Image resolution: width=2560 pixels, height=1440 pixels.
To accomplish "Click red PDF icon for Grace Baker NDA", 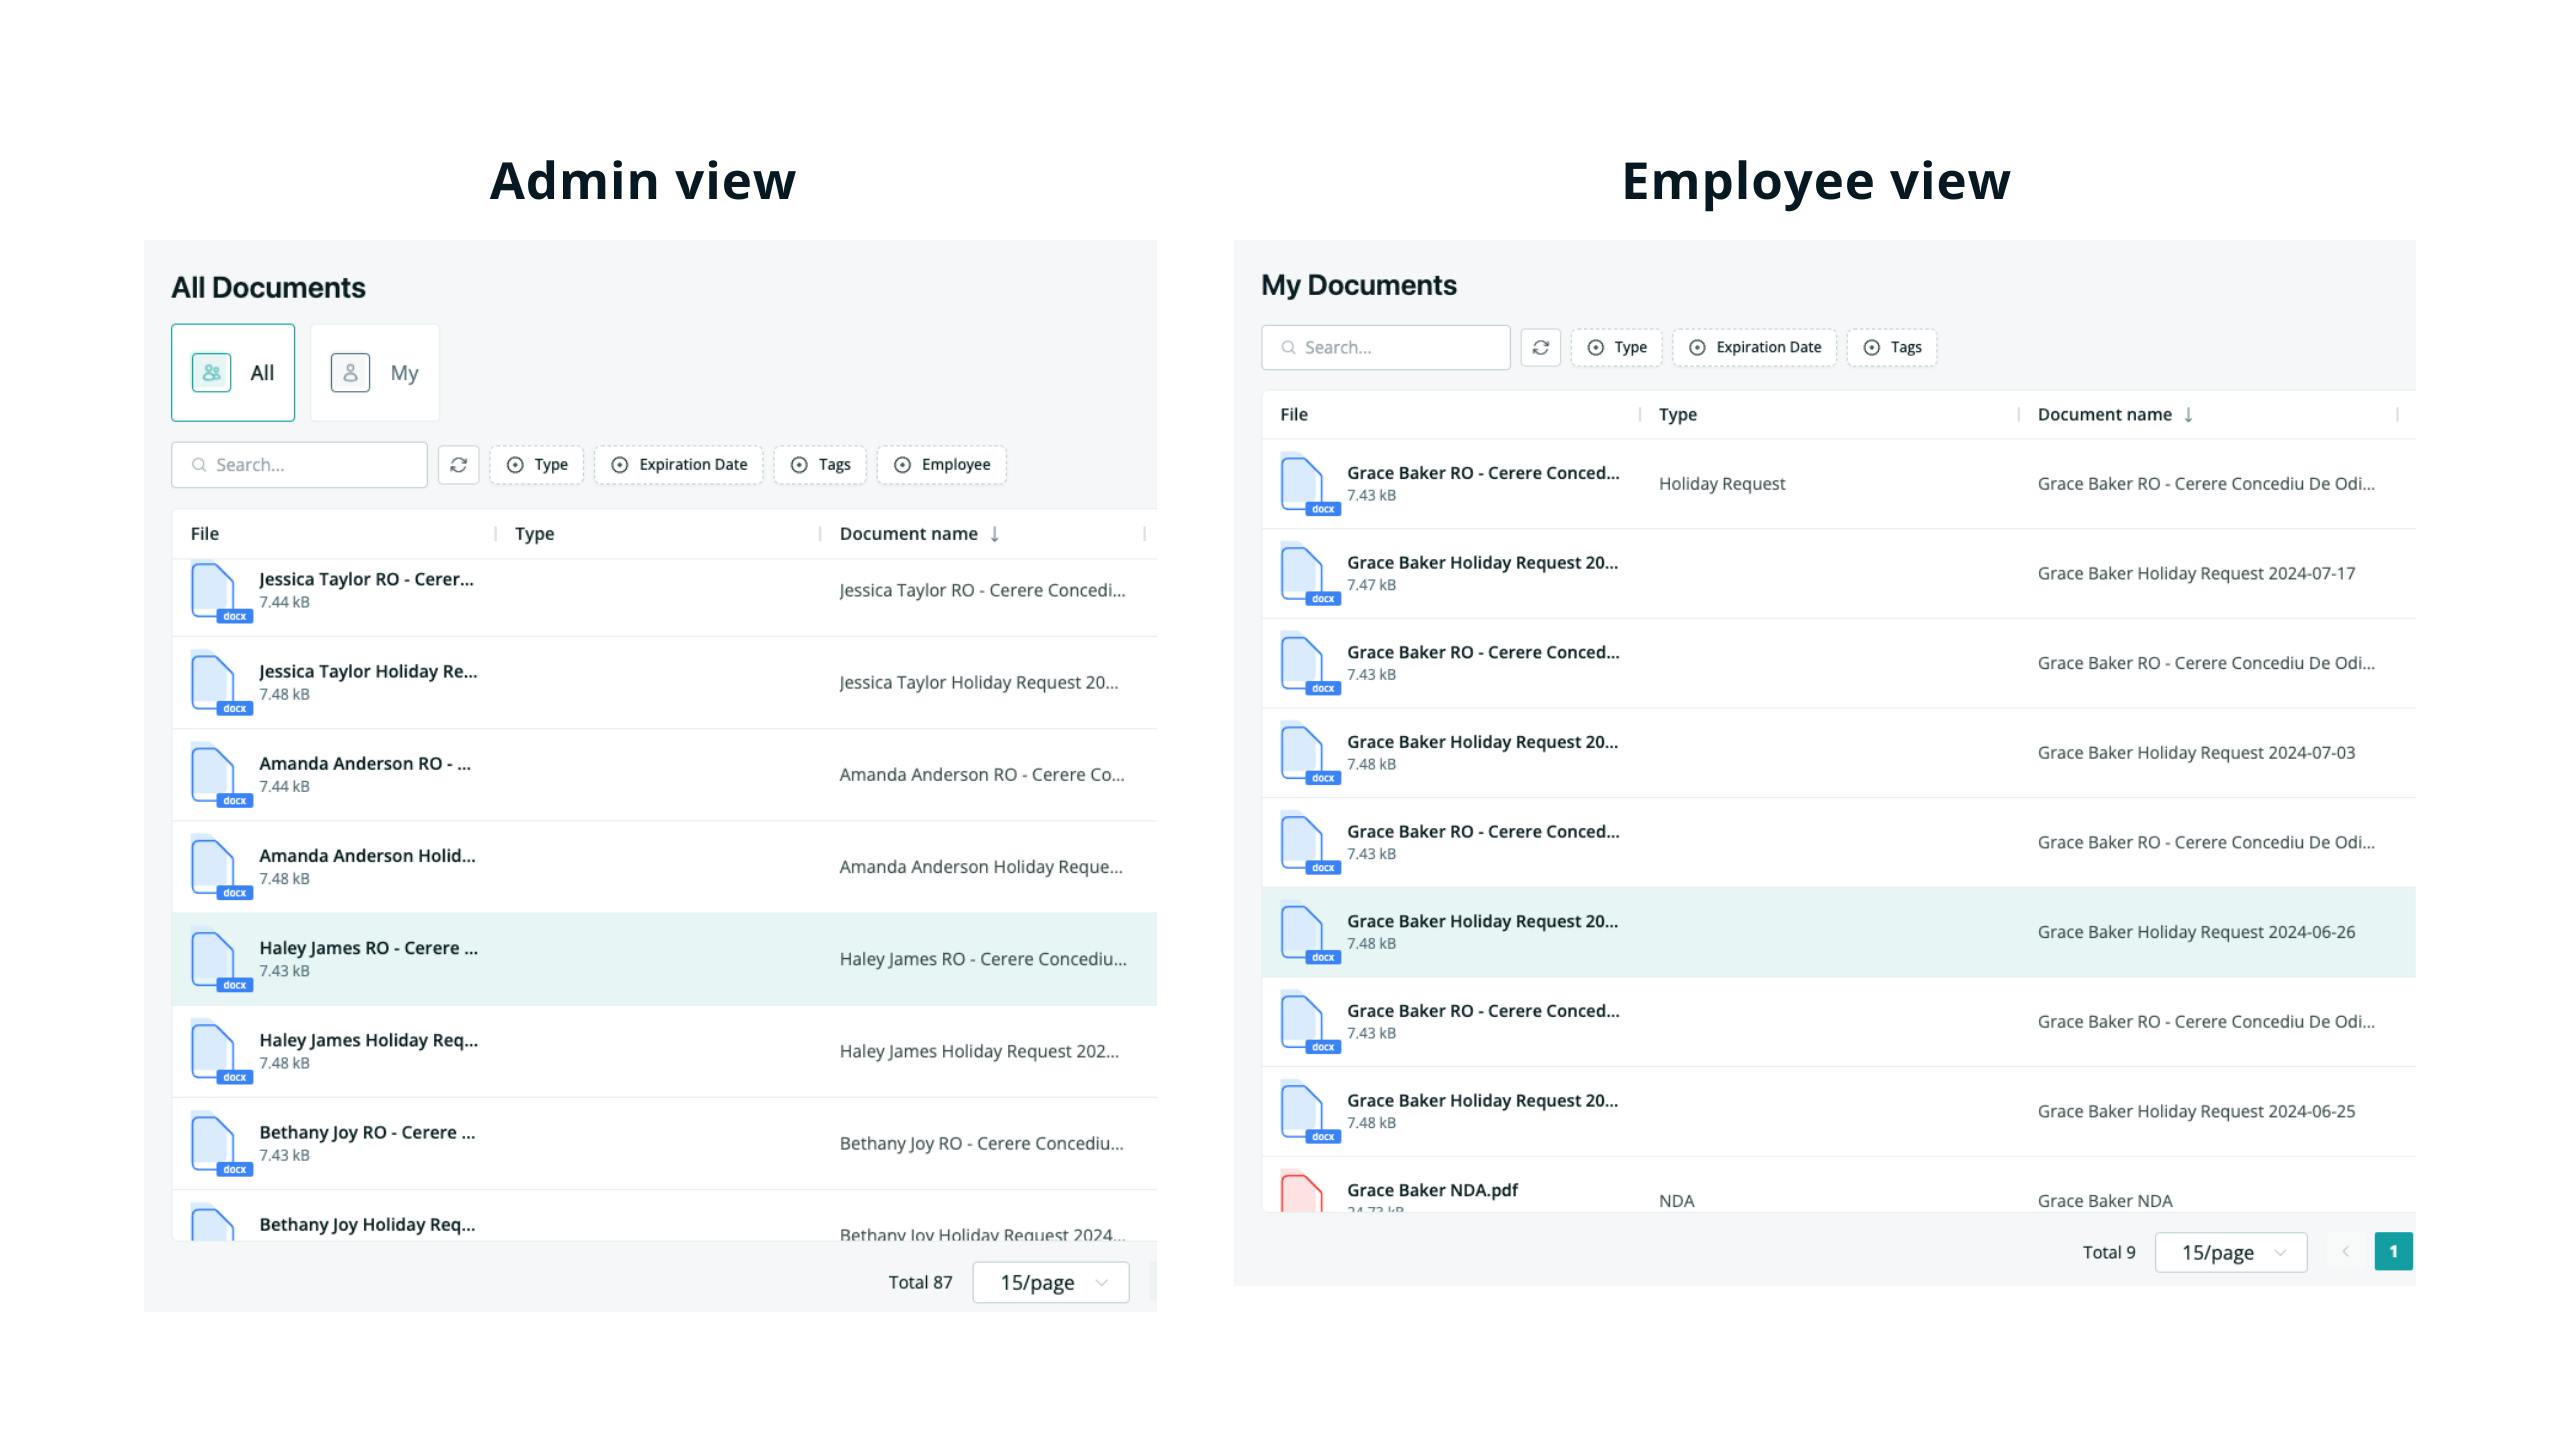I will (x=1302, y=1192).
